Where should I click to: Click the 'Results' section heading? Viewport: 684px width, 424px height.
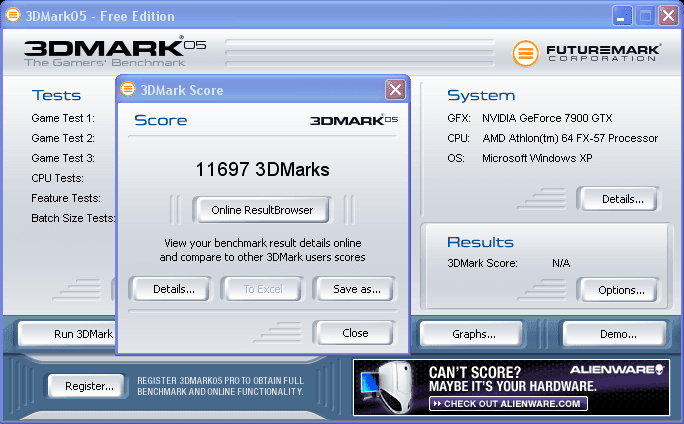pyautogui.click(x=480, y=243)
